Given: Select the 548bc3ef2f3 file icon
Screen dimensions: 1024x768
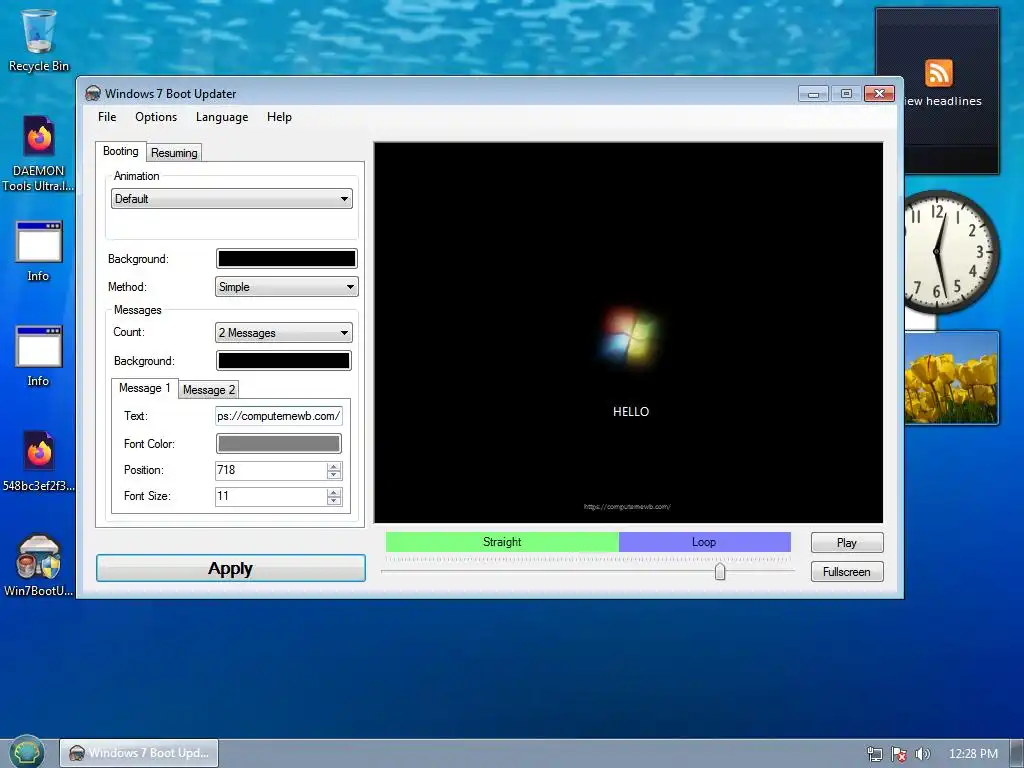Looking at the screenshot, I should click(39, 460).
